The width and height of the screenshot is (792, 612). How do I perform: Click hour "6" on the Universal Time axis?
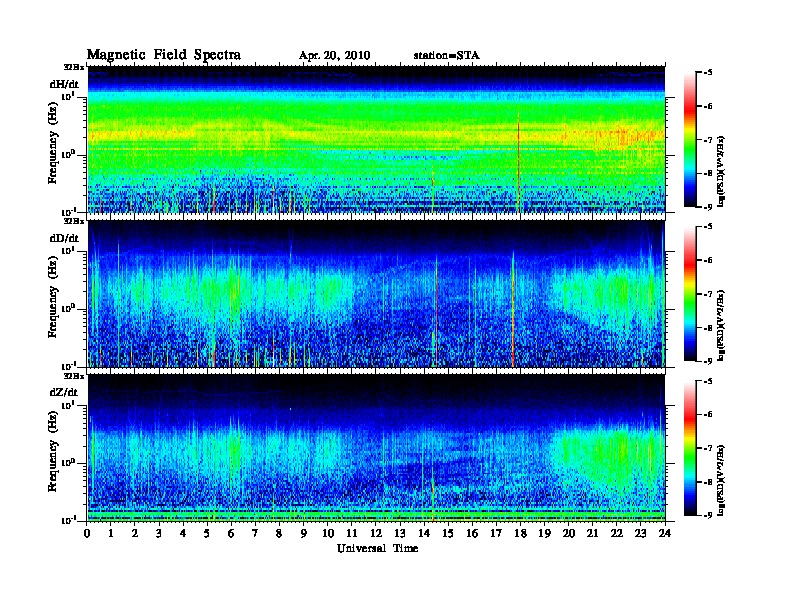pyautogui.click(x=231, y=534)
